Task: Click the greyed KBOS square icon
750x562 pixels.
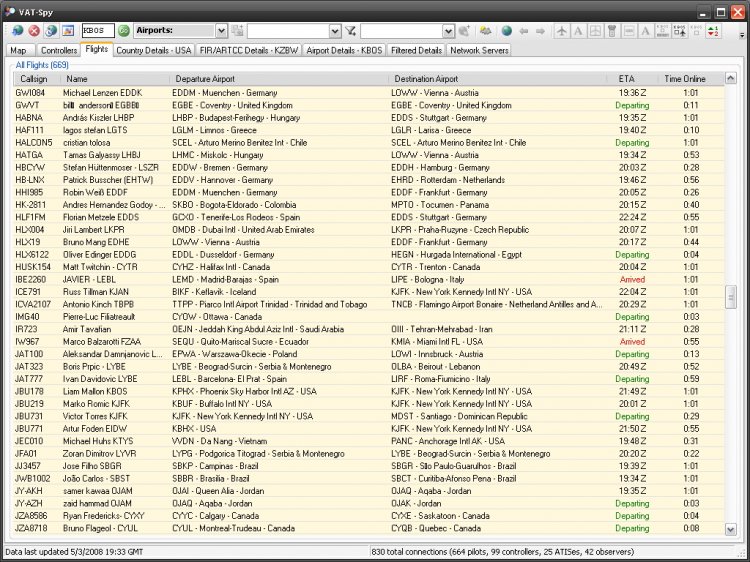Action: [x=696, y=31]
